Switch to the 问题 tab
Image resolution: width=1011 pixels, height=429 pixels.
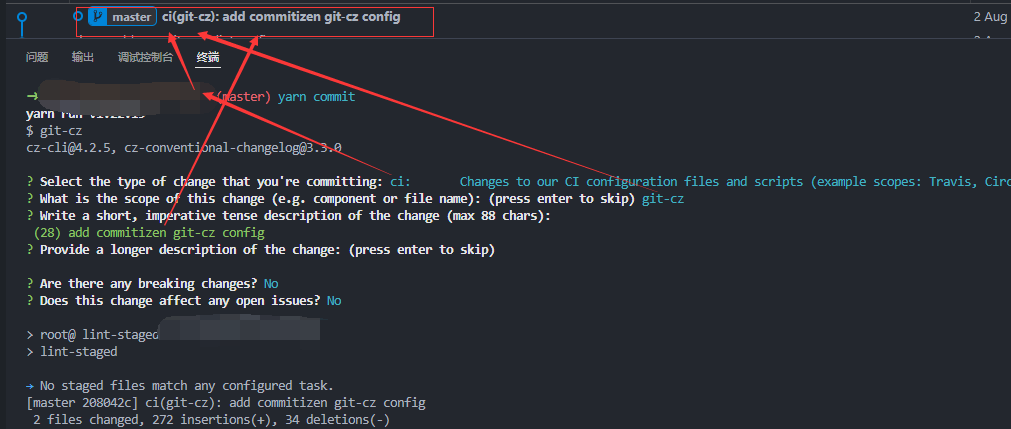(x=37, y=57)
